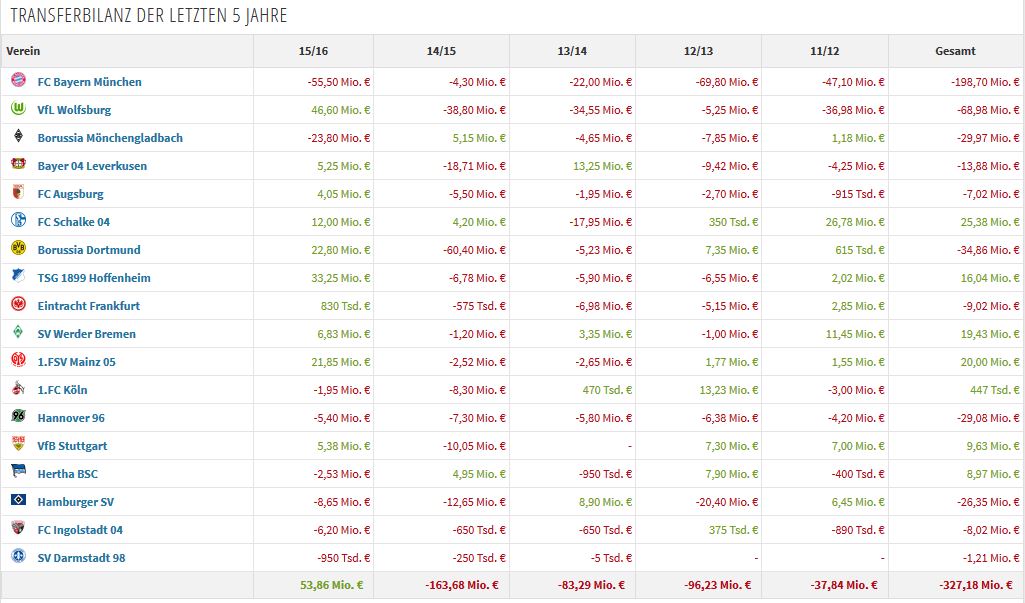
Task: Open the SV Werder Bremen link
Action: tap(86, 334)
